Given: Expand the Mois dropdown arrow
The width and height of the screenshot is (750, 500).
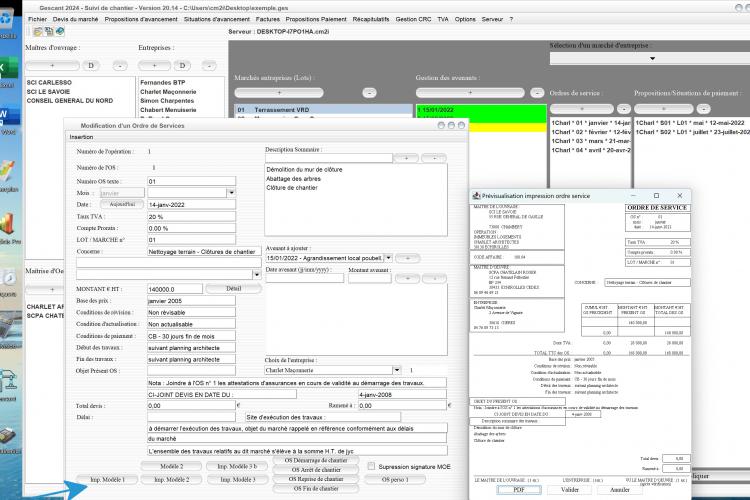Looking at the screenshot, I should 232,192.
